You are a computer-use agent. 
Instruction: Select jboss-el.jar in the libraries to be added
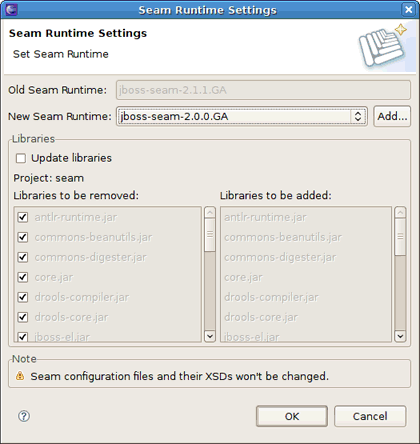(251, 337)
